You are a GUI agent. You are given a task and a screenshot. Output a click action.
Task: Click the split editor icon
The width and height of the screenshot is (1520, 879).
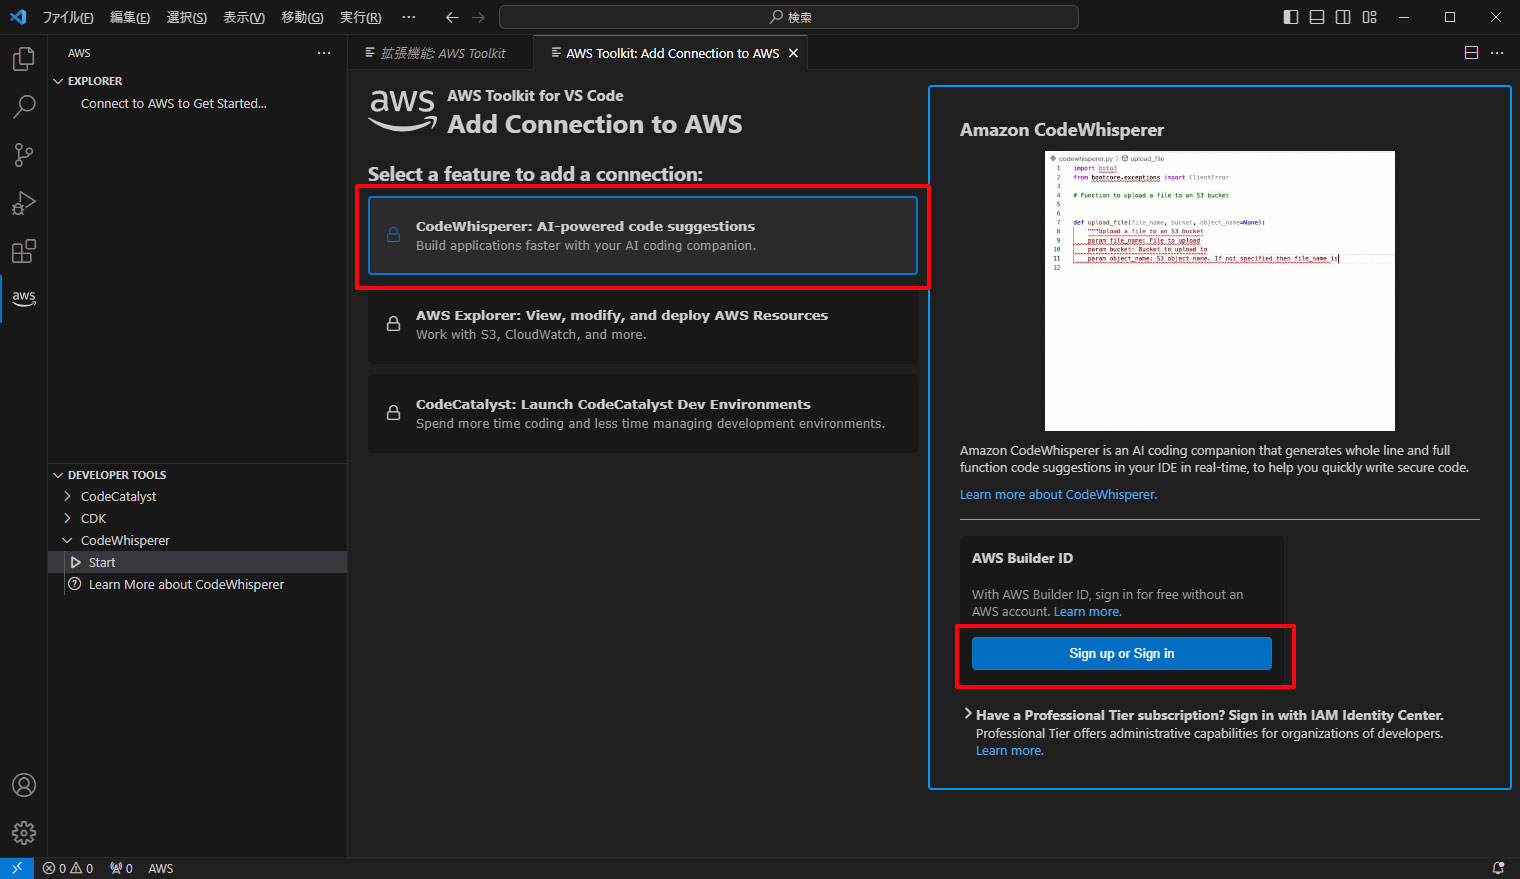1471,53
